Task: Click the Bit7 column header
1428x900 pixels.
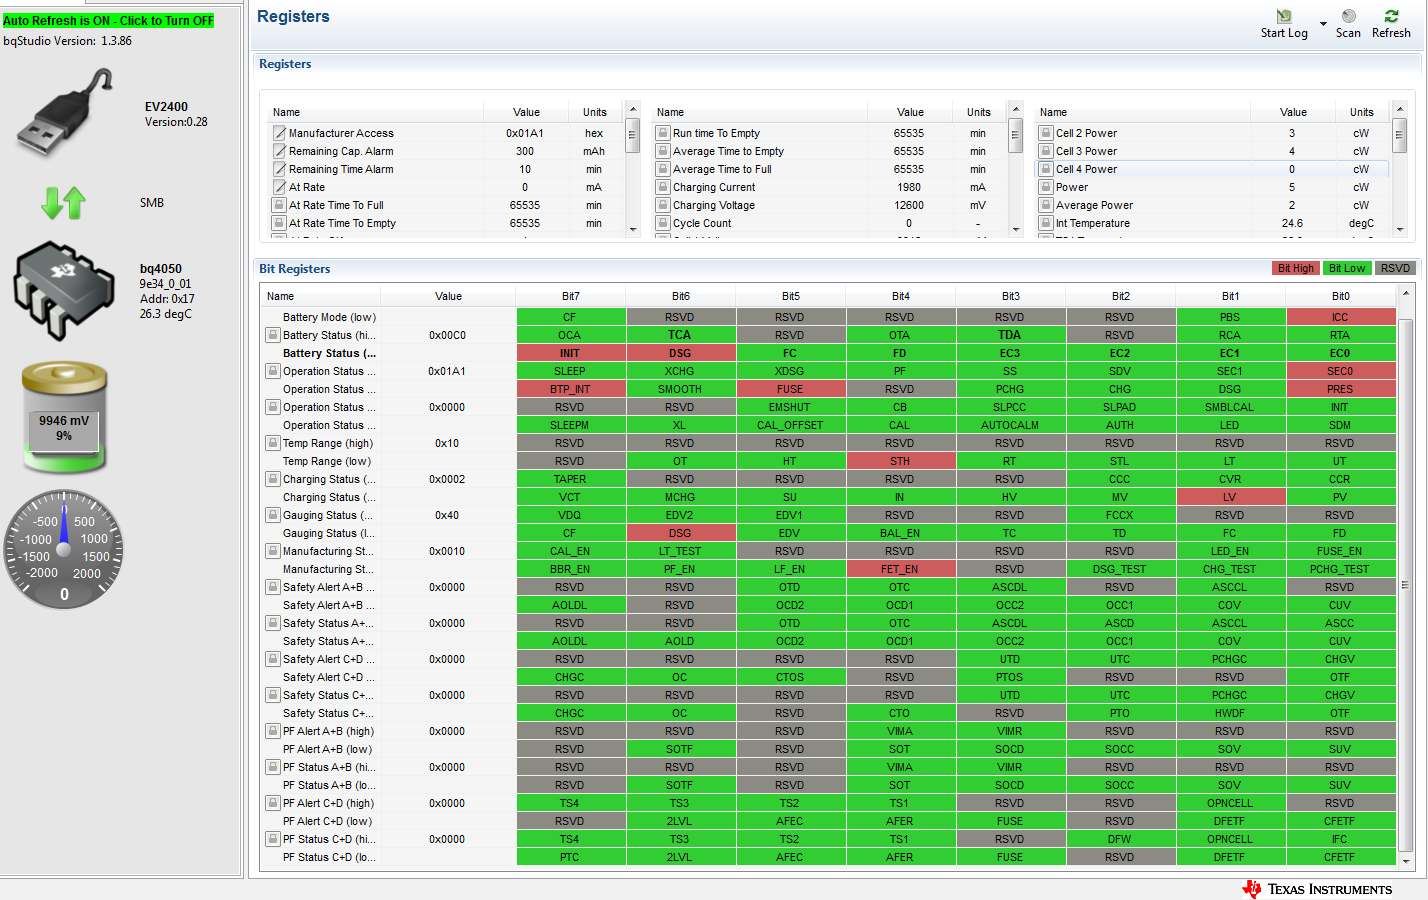Action: [x=570, y=296]
